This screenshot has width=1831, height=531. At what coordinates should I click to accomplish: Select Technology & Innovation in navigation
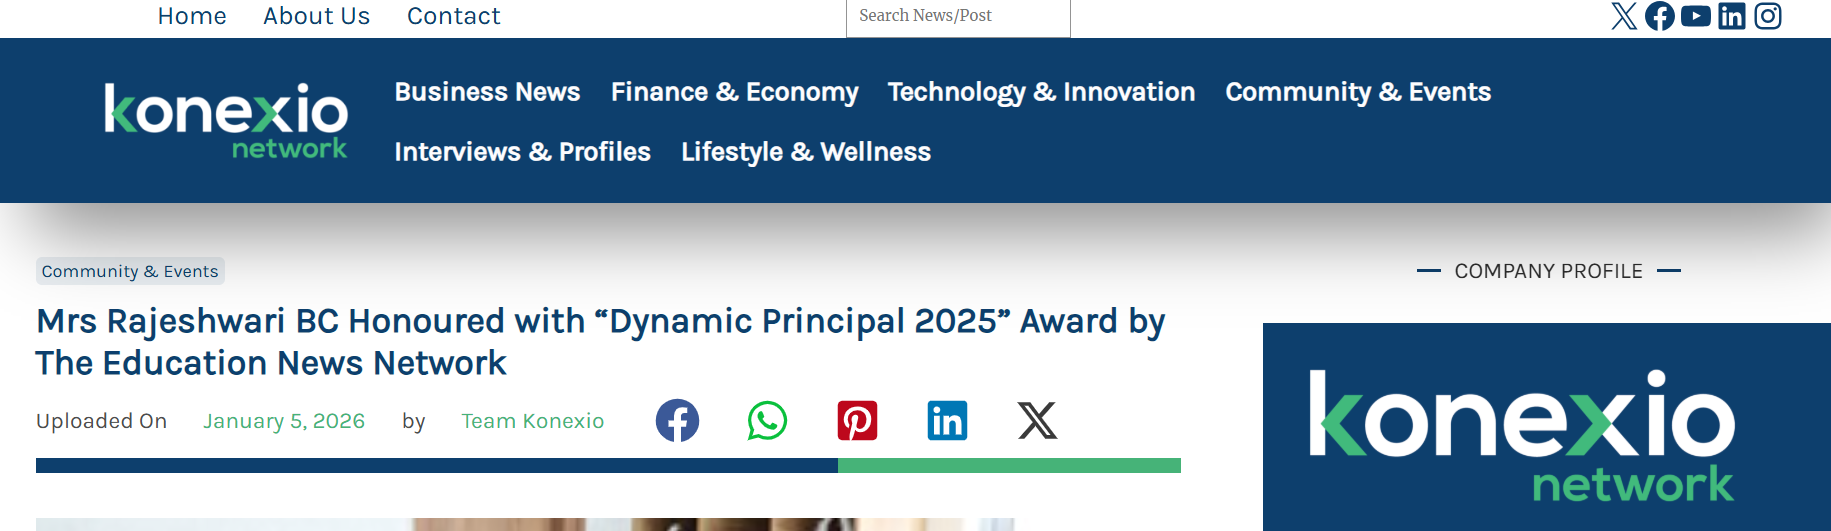1041,92
